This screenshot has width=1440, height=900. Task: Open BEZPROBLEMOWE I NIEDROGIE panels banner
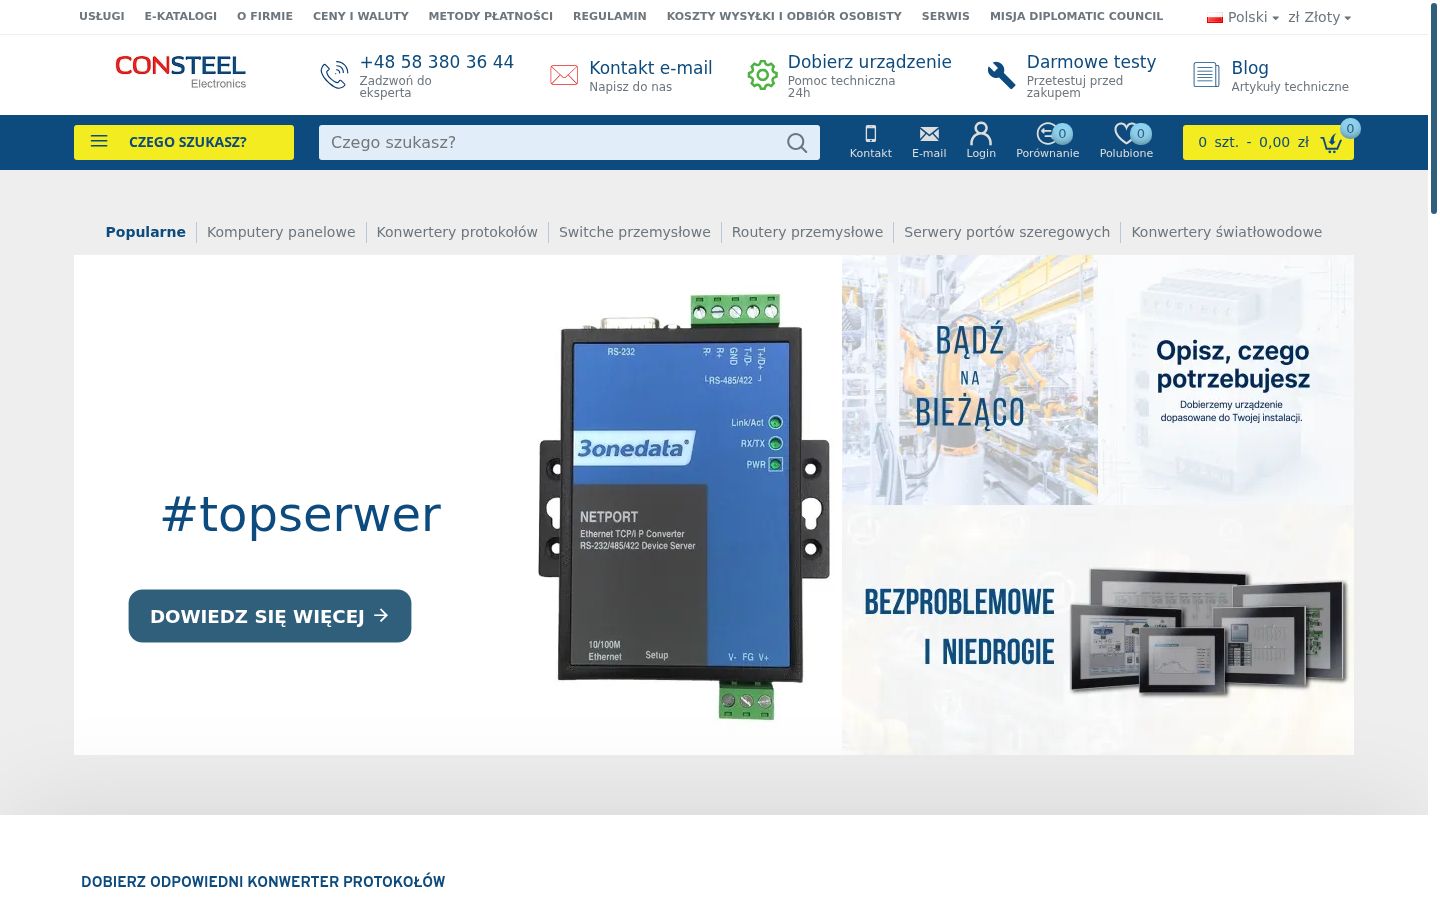click(1098, 630)
